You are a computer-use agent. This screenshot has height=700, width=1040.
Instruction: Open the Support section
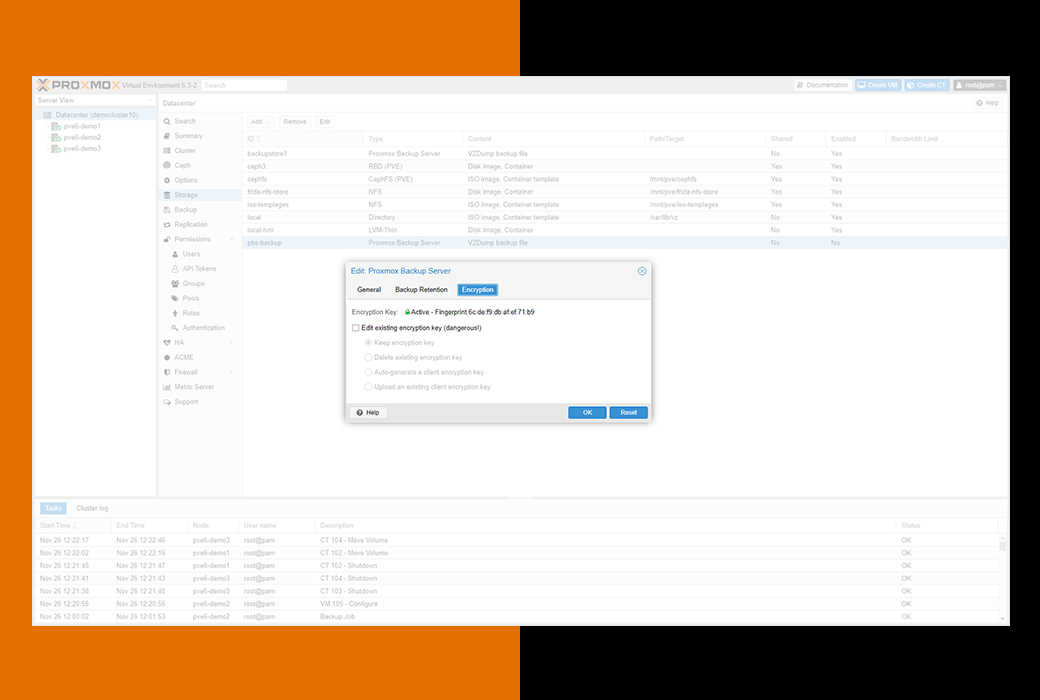180,401
